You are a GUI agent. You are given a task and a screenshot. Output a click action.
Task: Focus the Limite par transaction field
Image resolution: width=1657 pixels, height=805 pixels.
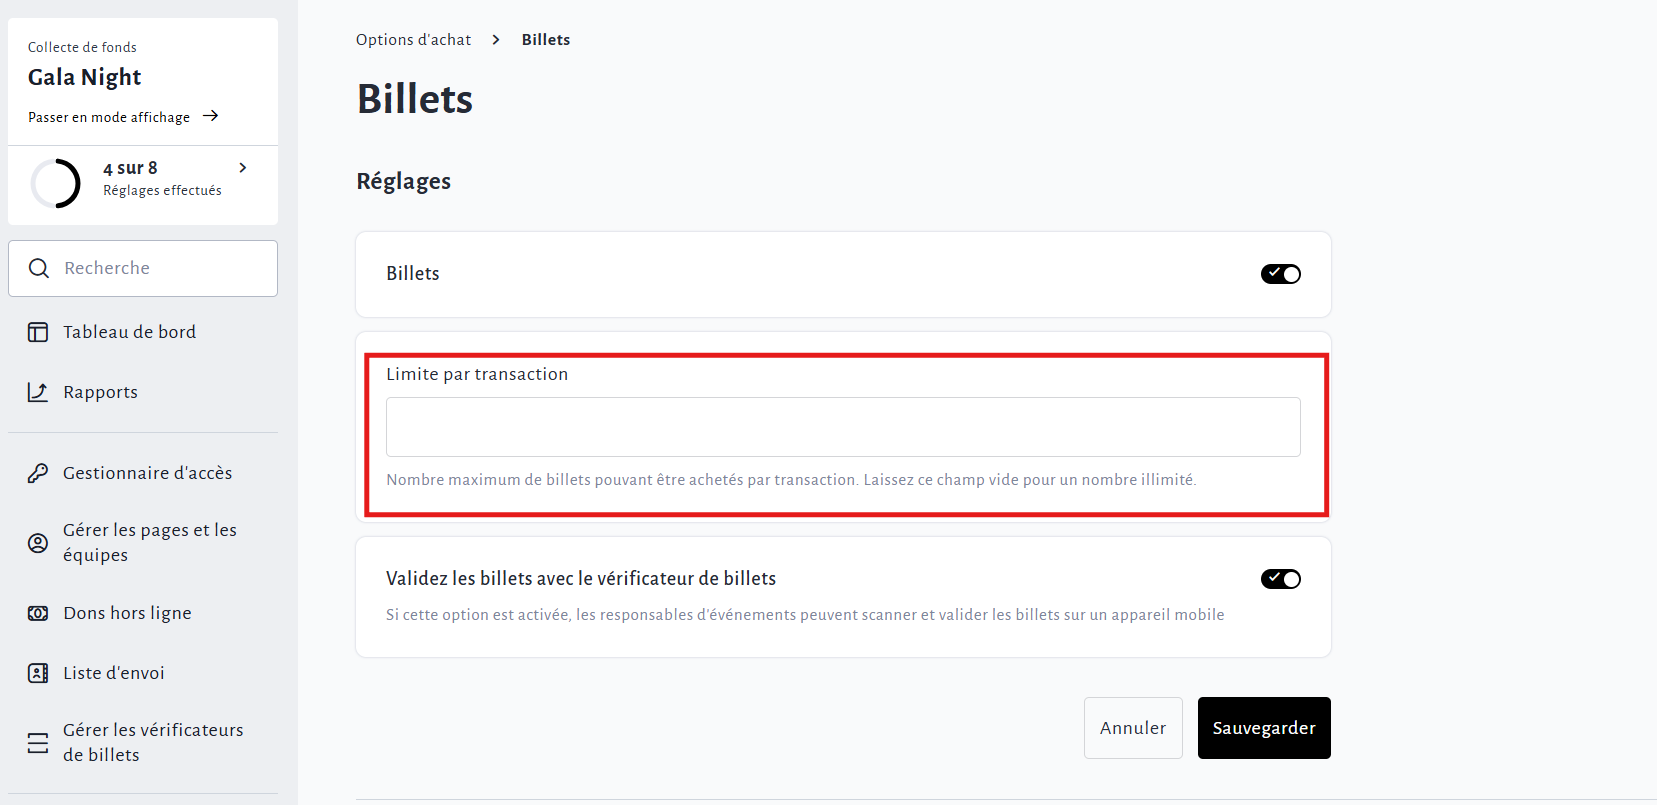click(842, 427)
